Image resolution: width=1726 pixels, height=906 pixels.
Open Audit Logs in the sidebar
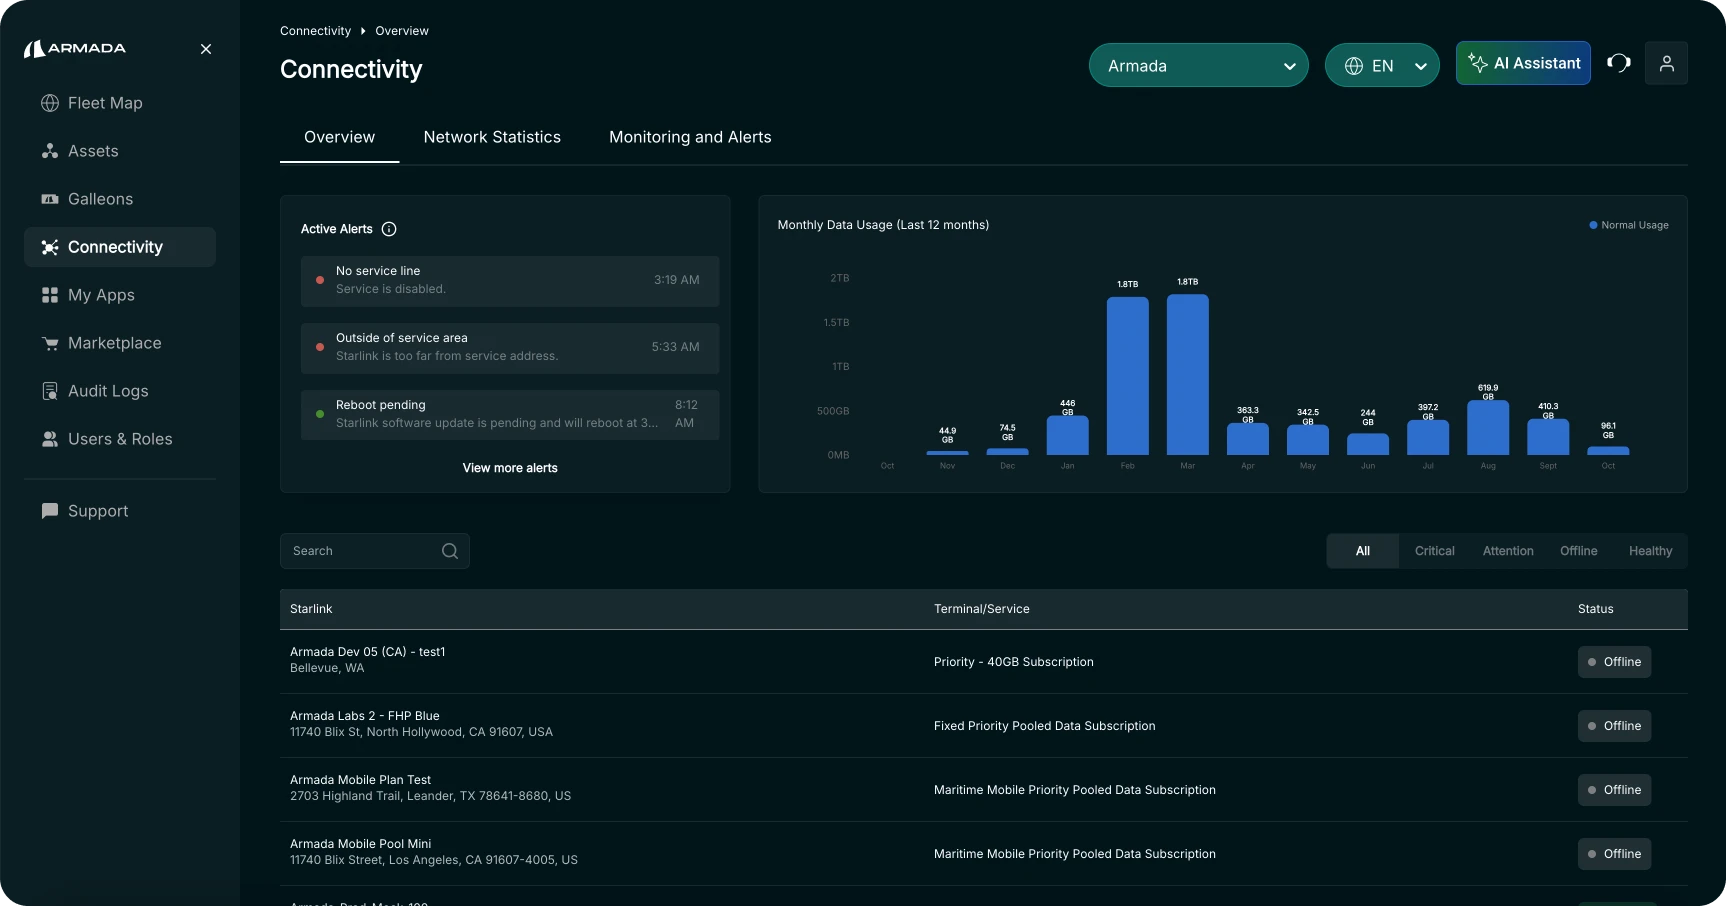[x=120, y=391]
